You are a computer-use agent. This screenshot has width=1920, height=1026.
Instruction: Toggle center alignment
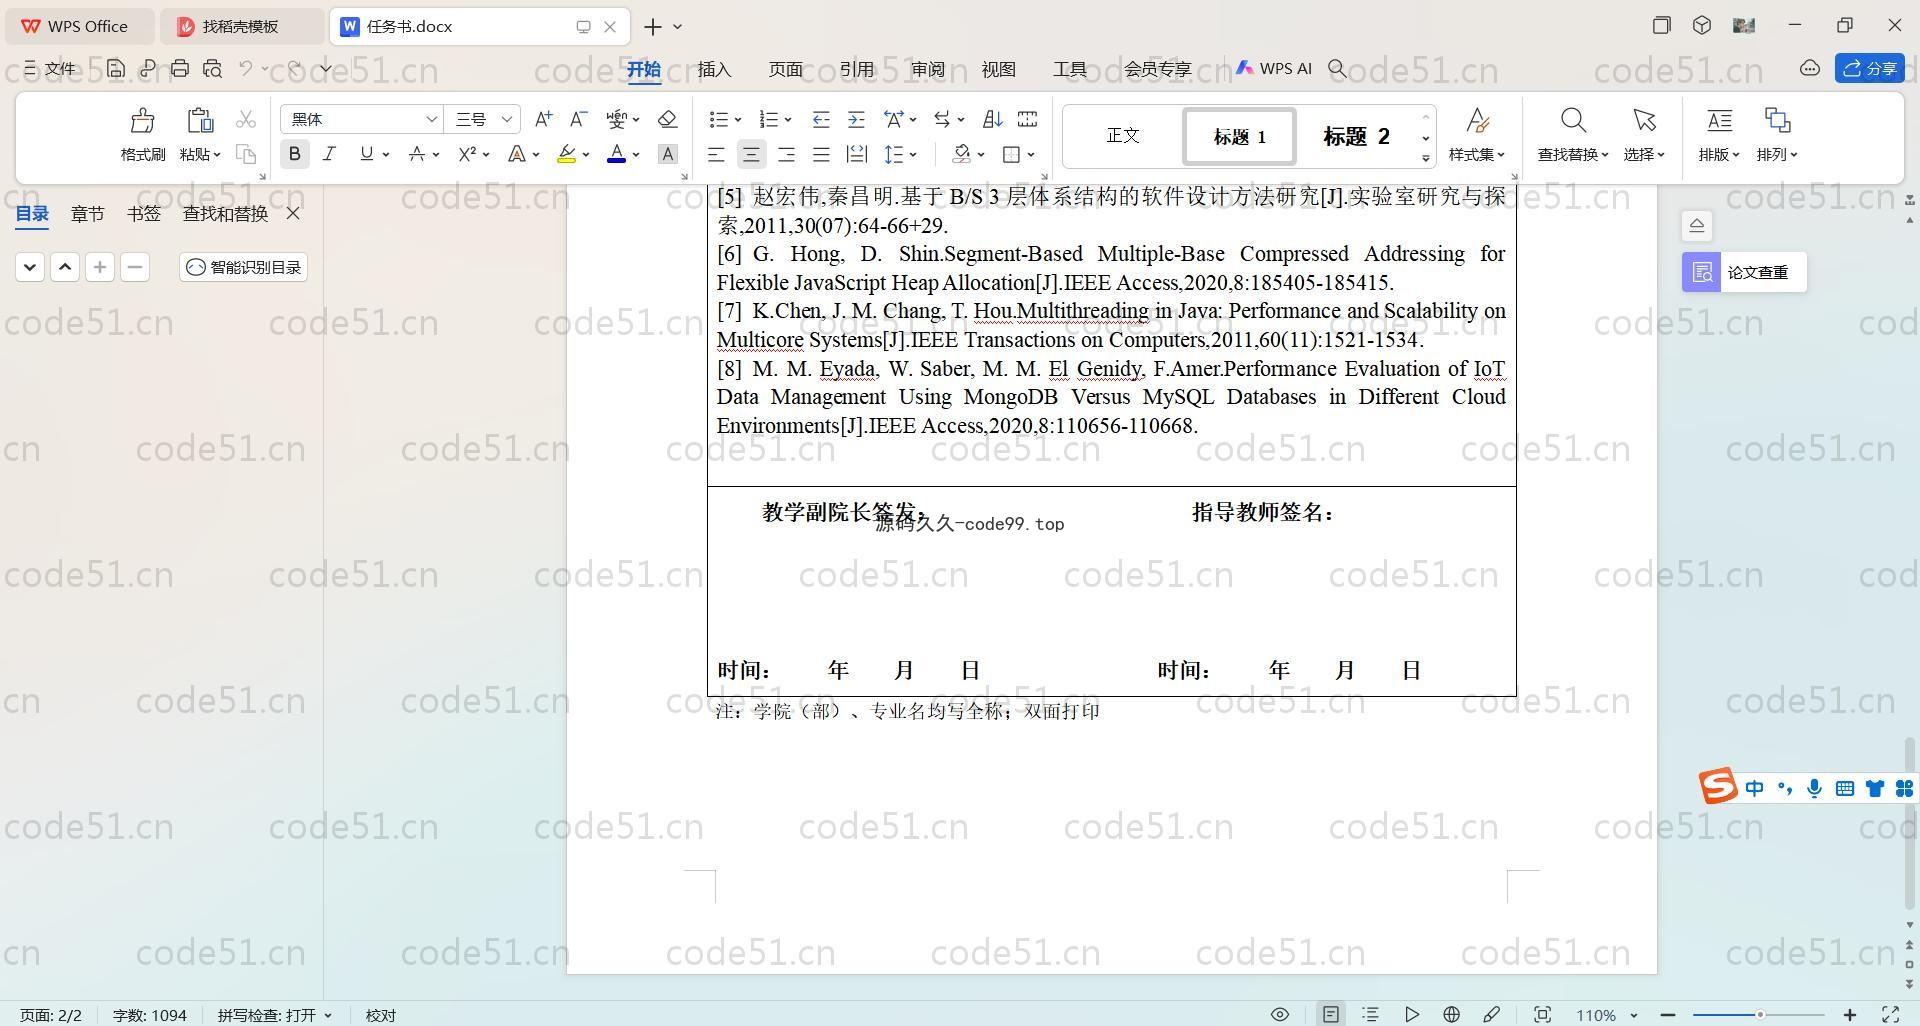click(x=751, y=154)
